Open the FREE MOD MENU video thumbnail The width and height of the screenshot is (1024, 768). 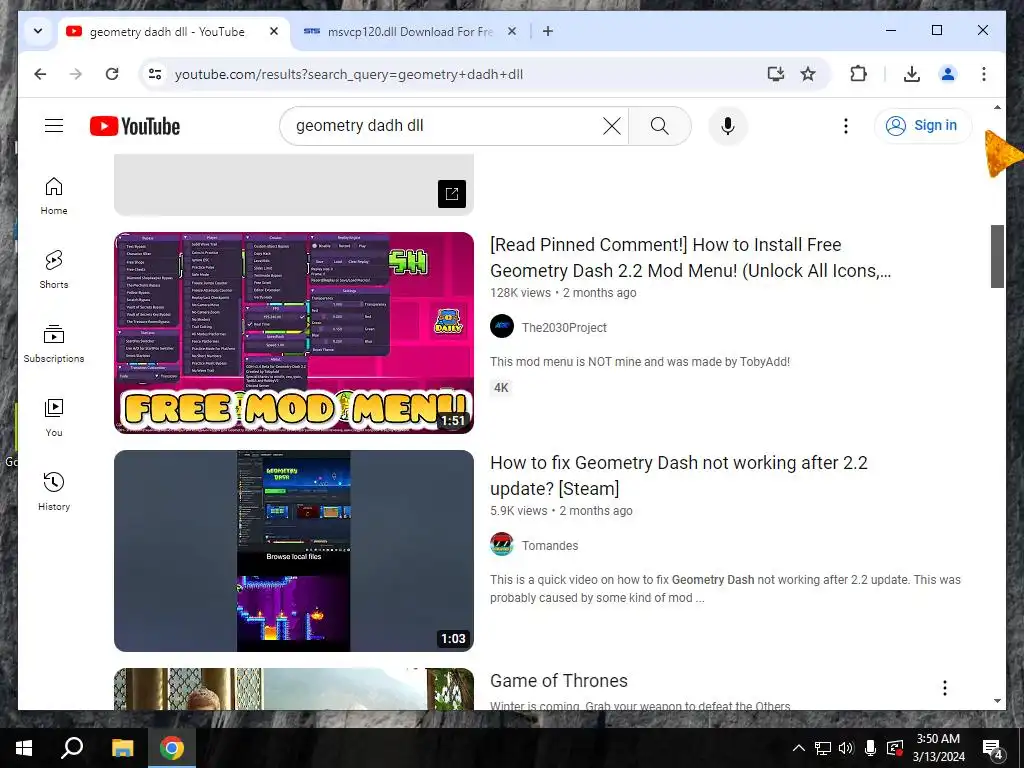click(294, 332)
